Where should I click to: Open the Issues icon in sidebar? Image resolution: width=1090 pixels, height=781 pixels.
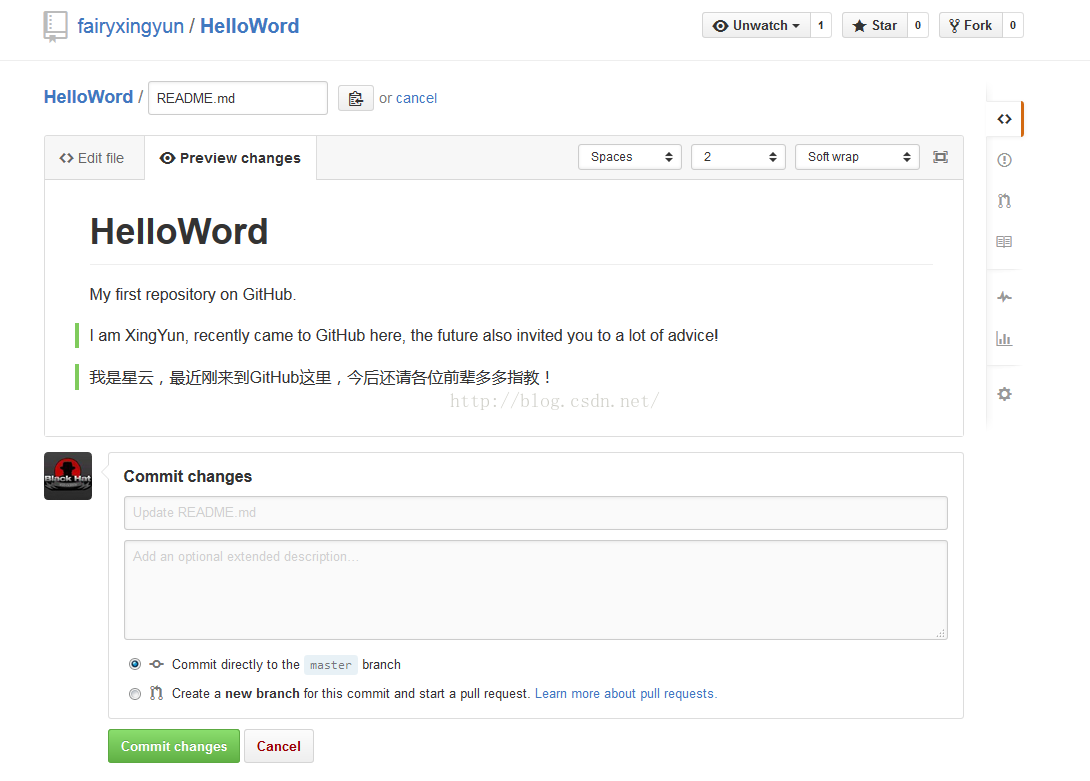coord(1004,160)
